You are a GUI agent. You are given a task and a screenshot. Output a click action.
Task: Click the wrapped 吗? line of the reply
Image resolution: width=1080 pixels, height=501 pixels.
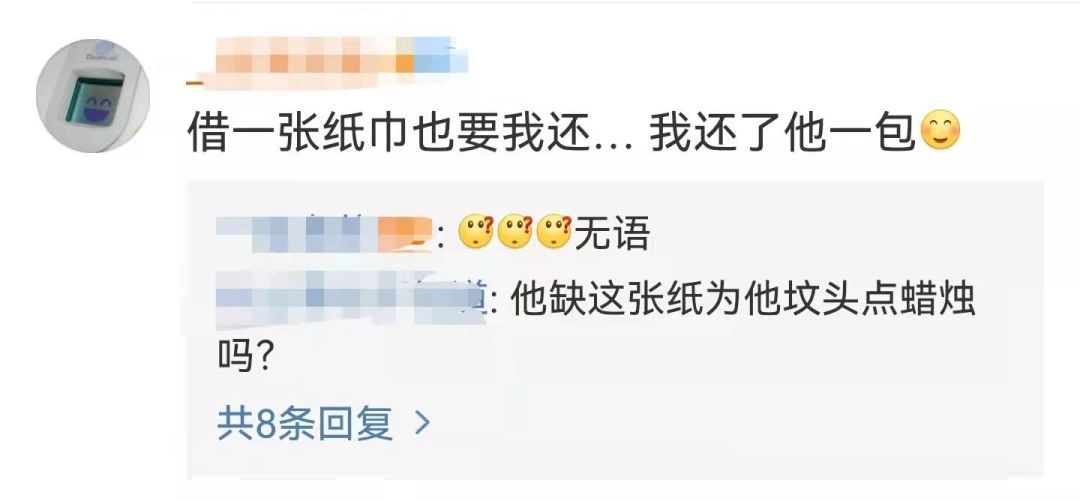(x=246, y=356)
